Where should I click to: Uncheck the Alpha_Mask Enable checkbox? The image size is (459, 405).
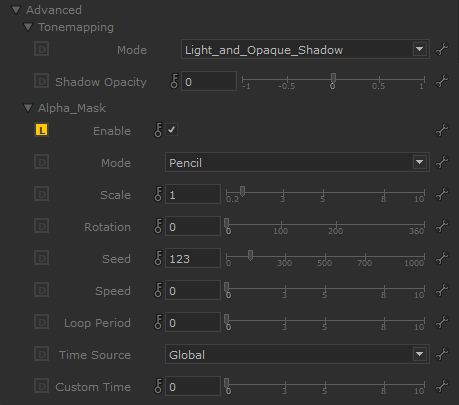(x=172, y=130)
